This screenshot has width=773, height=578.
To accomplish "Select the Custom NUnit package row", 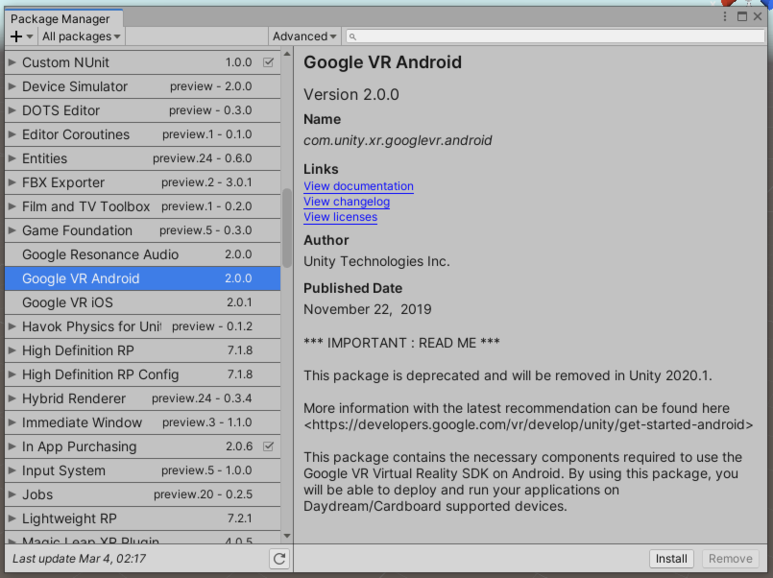I will click(142, 62).
